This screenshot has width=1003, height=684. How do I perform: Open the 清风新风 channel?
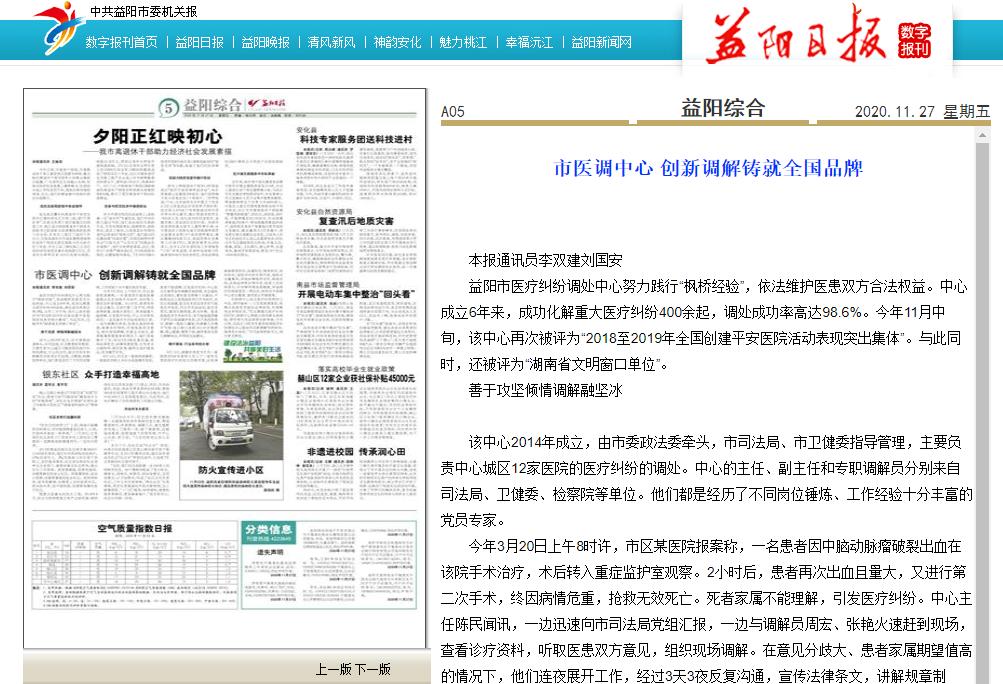(x=331, y=44)
